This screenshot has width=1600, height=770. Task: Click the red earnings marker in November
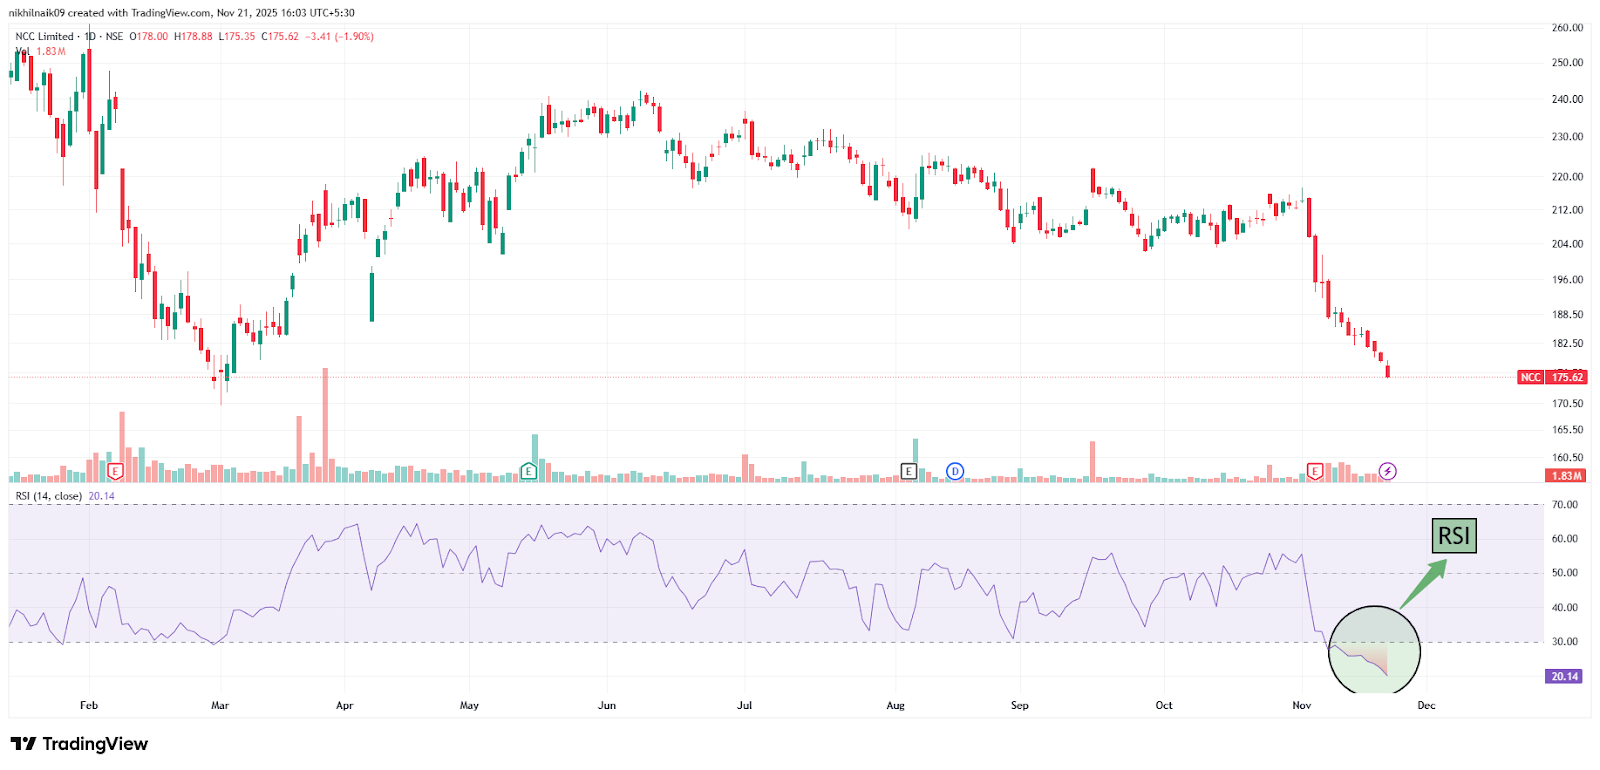(1315, 471)
